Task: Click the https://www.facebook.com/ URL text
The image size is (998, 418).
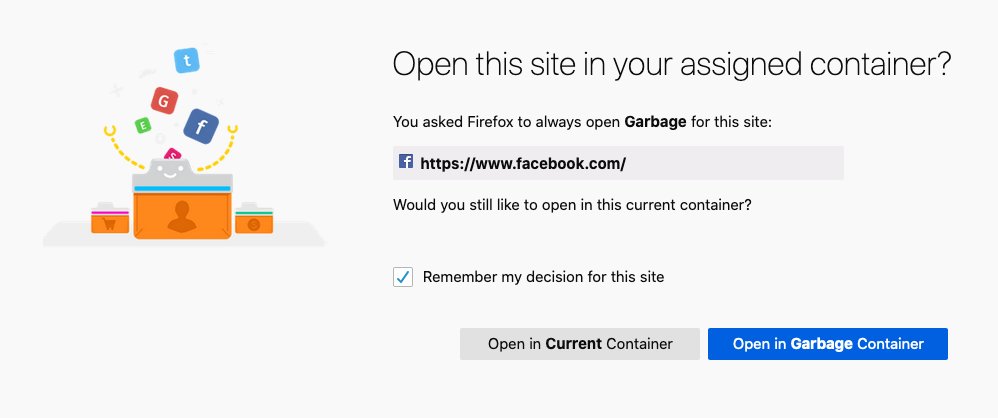Action: pos(523,164)
